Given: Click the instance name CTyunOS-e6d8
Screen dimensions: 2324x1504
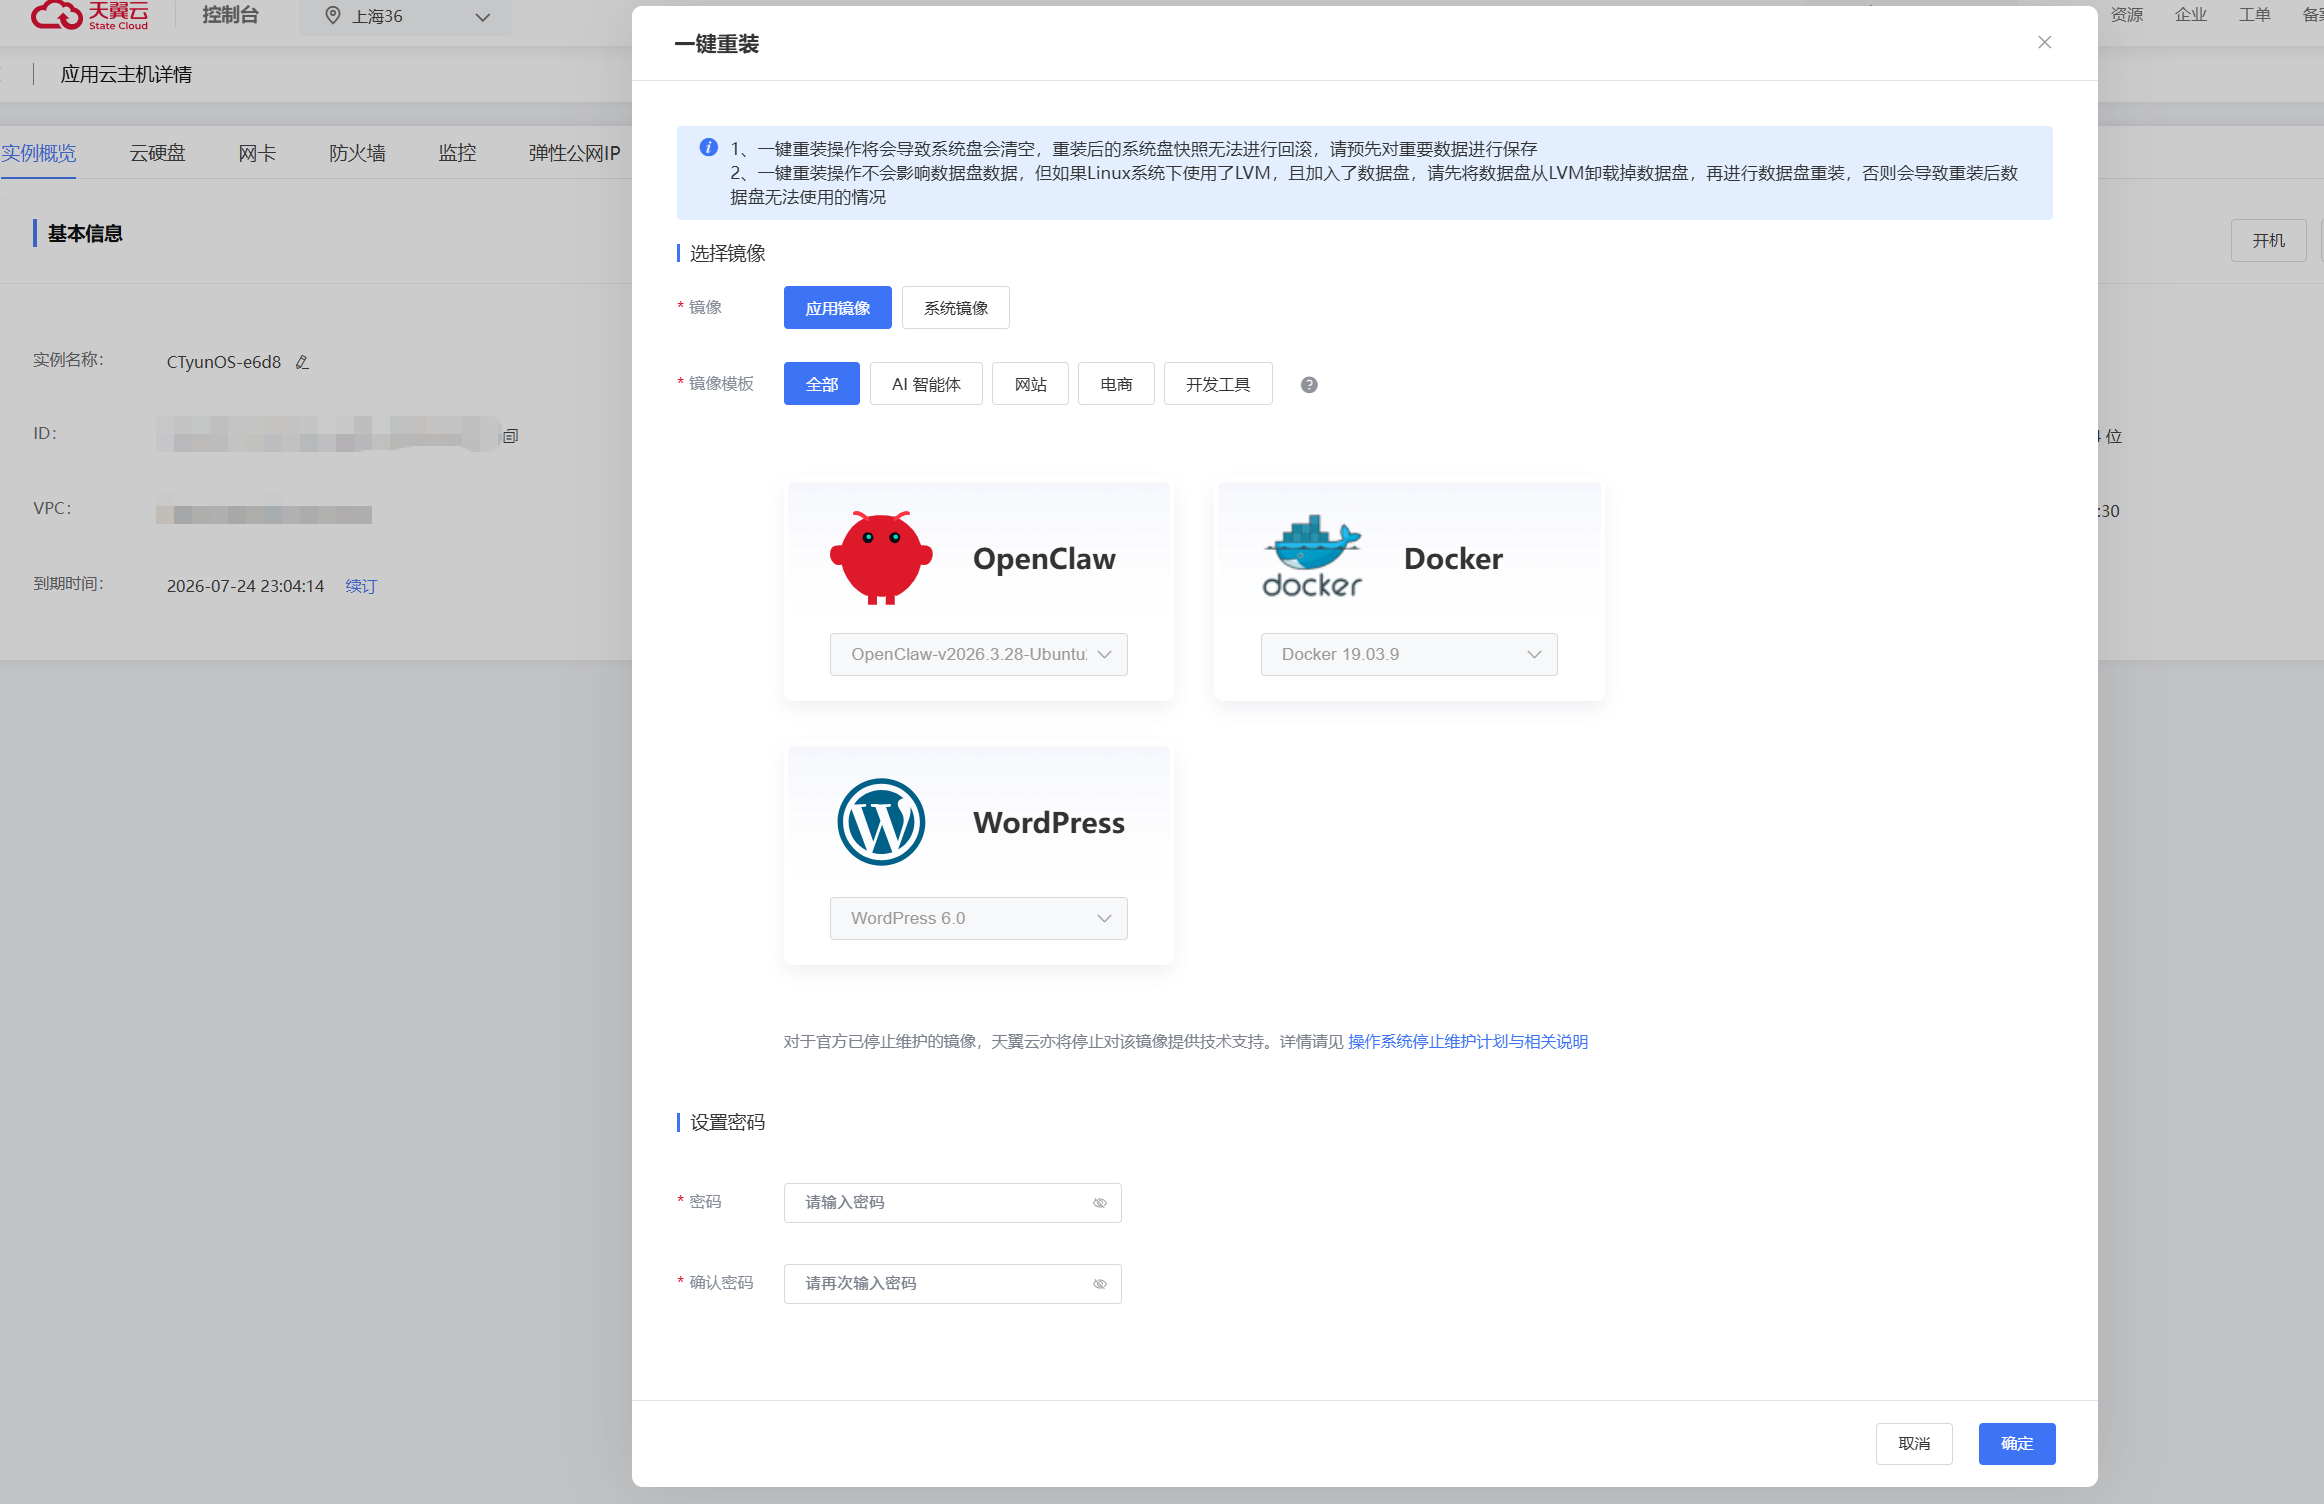Looking at the screenshot, I should pyautogui.click(x=223, y=362).
